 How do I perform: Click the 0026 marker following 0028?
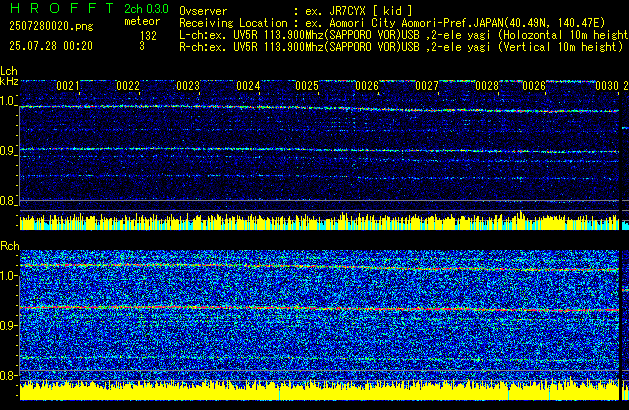(534, 86)
